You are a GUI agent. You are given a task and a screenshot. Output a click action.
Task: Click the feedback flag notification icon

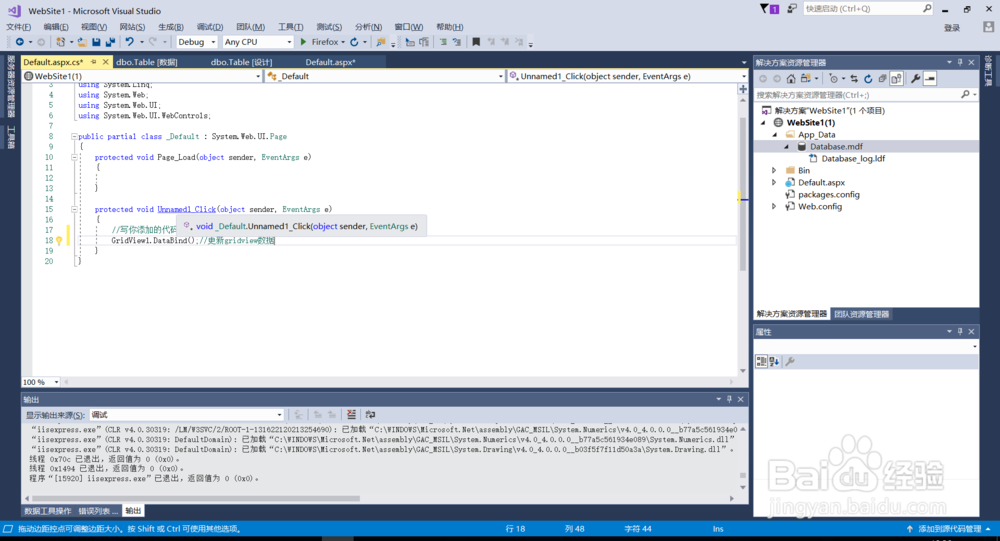click(769, 9)
